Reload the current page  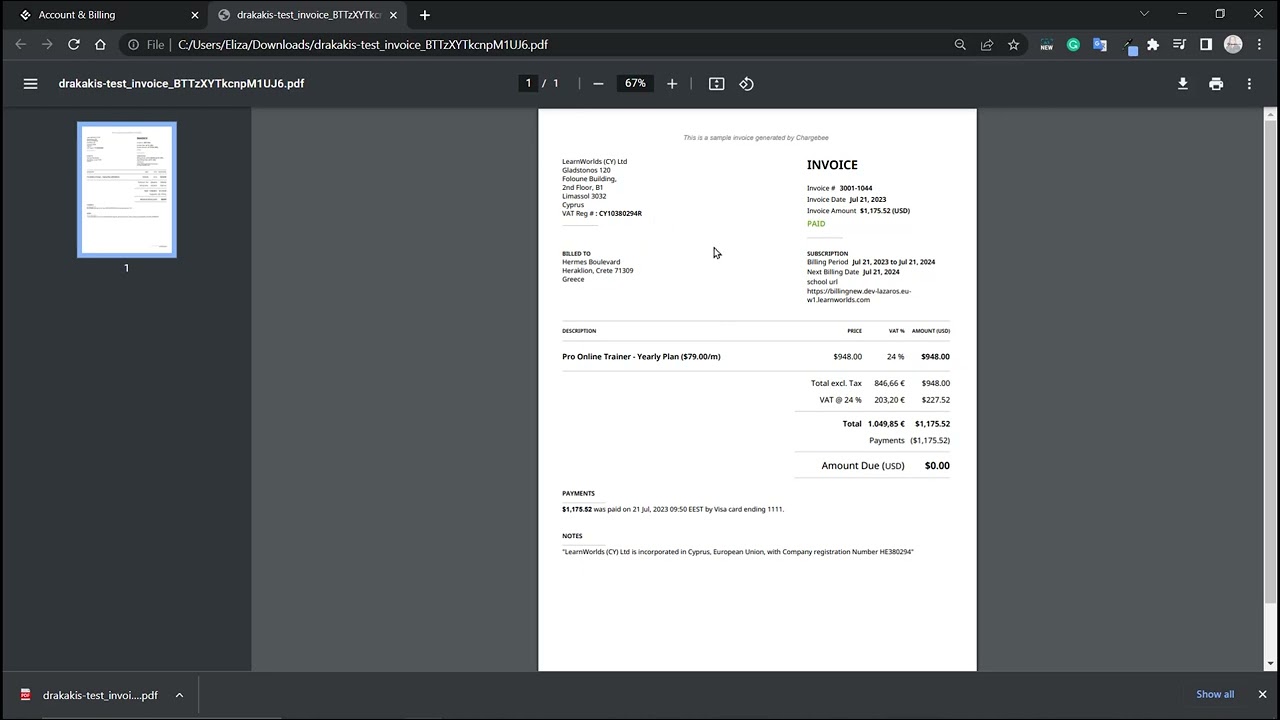click(73, 45)
